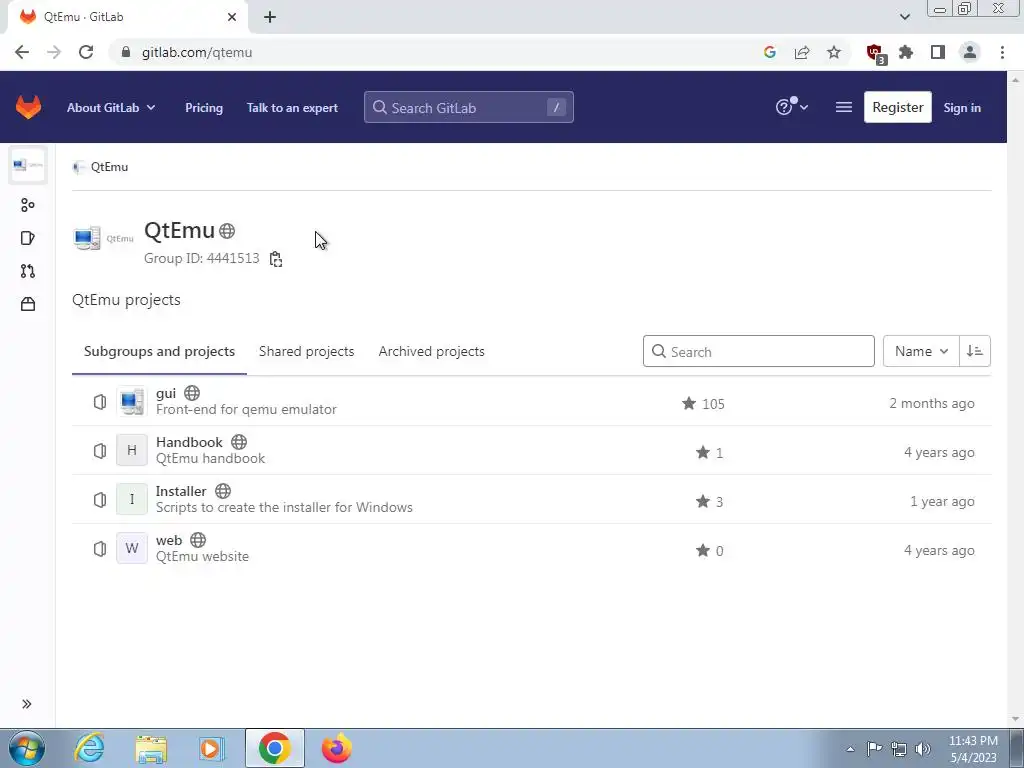The width and height of the screenshot is (1024, 768).
Task: Focus the Search GitLab field
Action: (x=468, y=107)
